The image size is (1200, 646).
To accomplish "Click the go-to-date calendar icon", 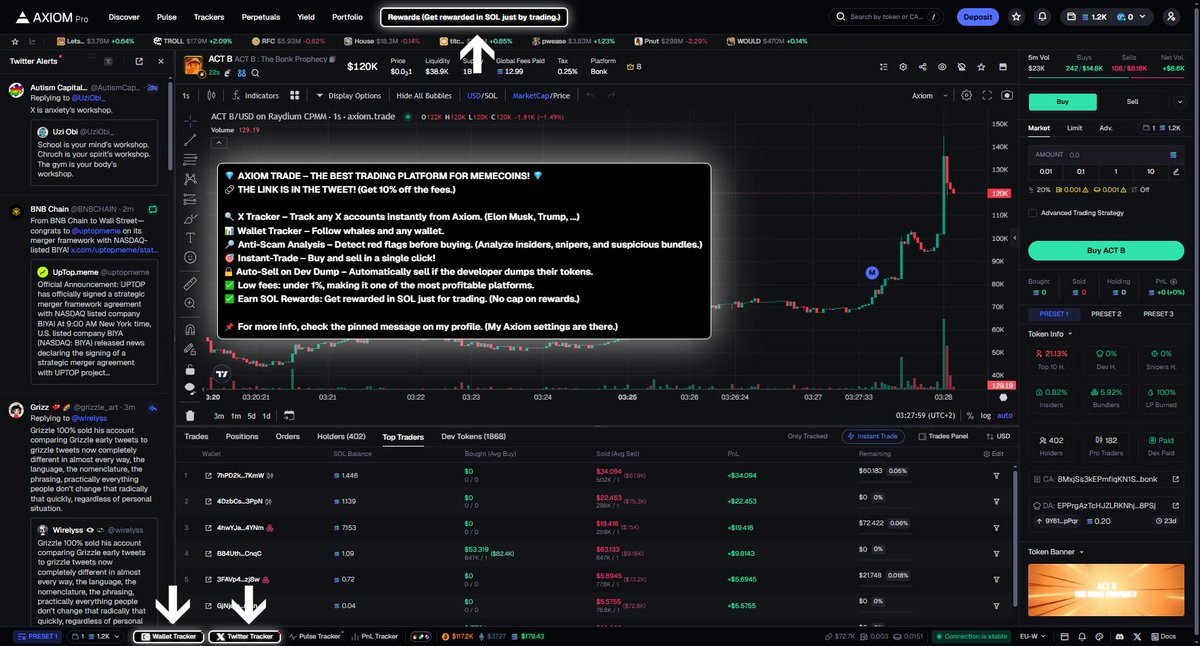I will coord(289,415).
